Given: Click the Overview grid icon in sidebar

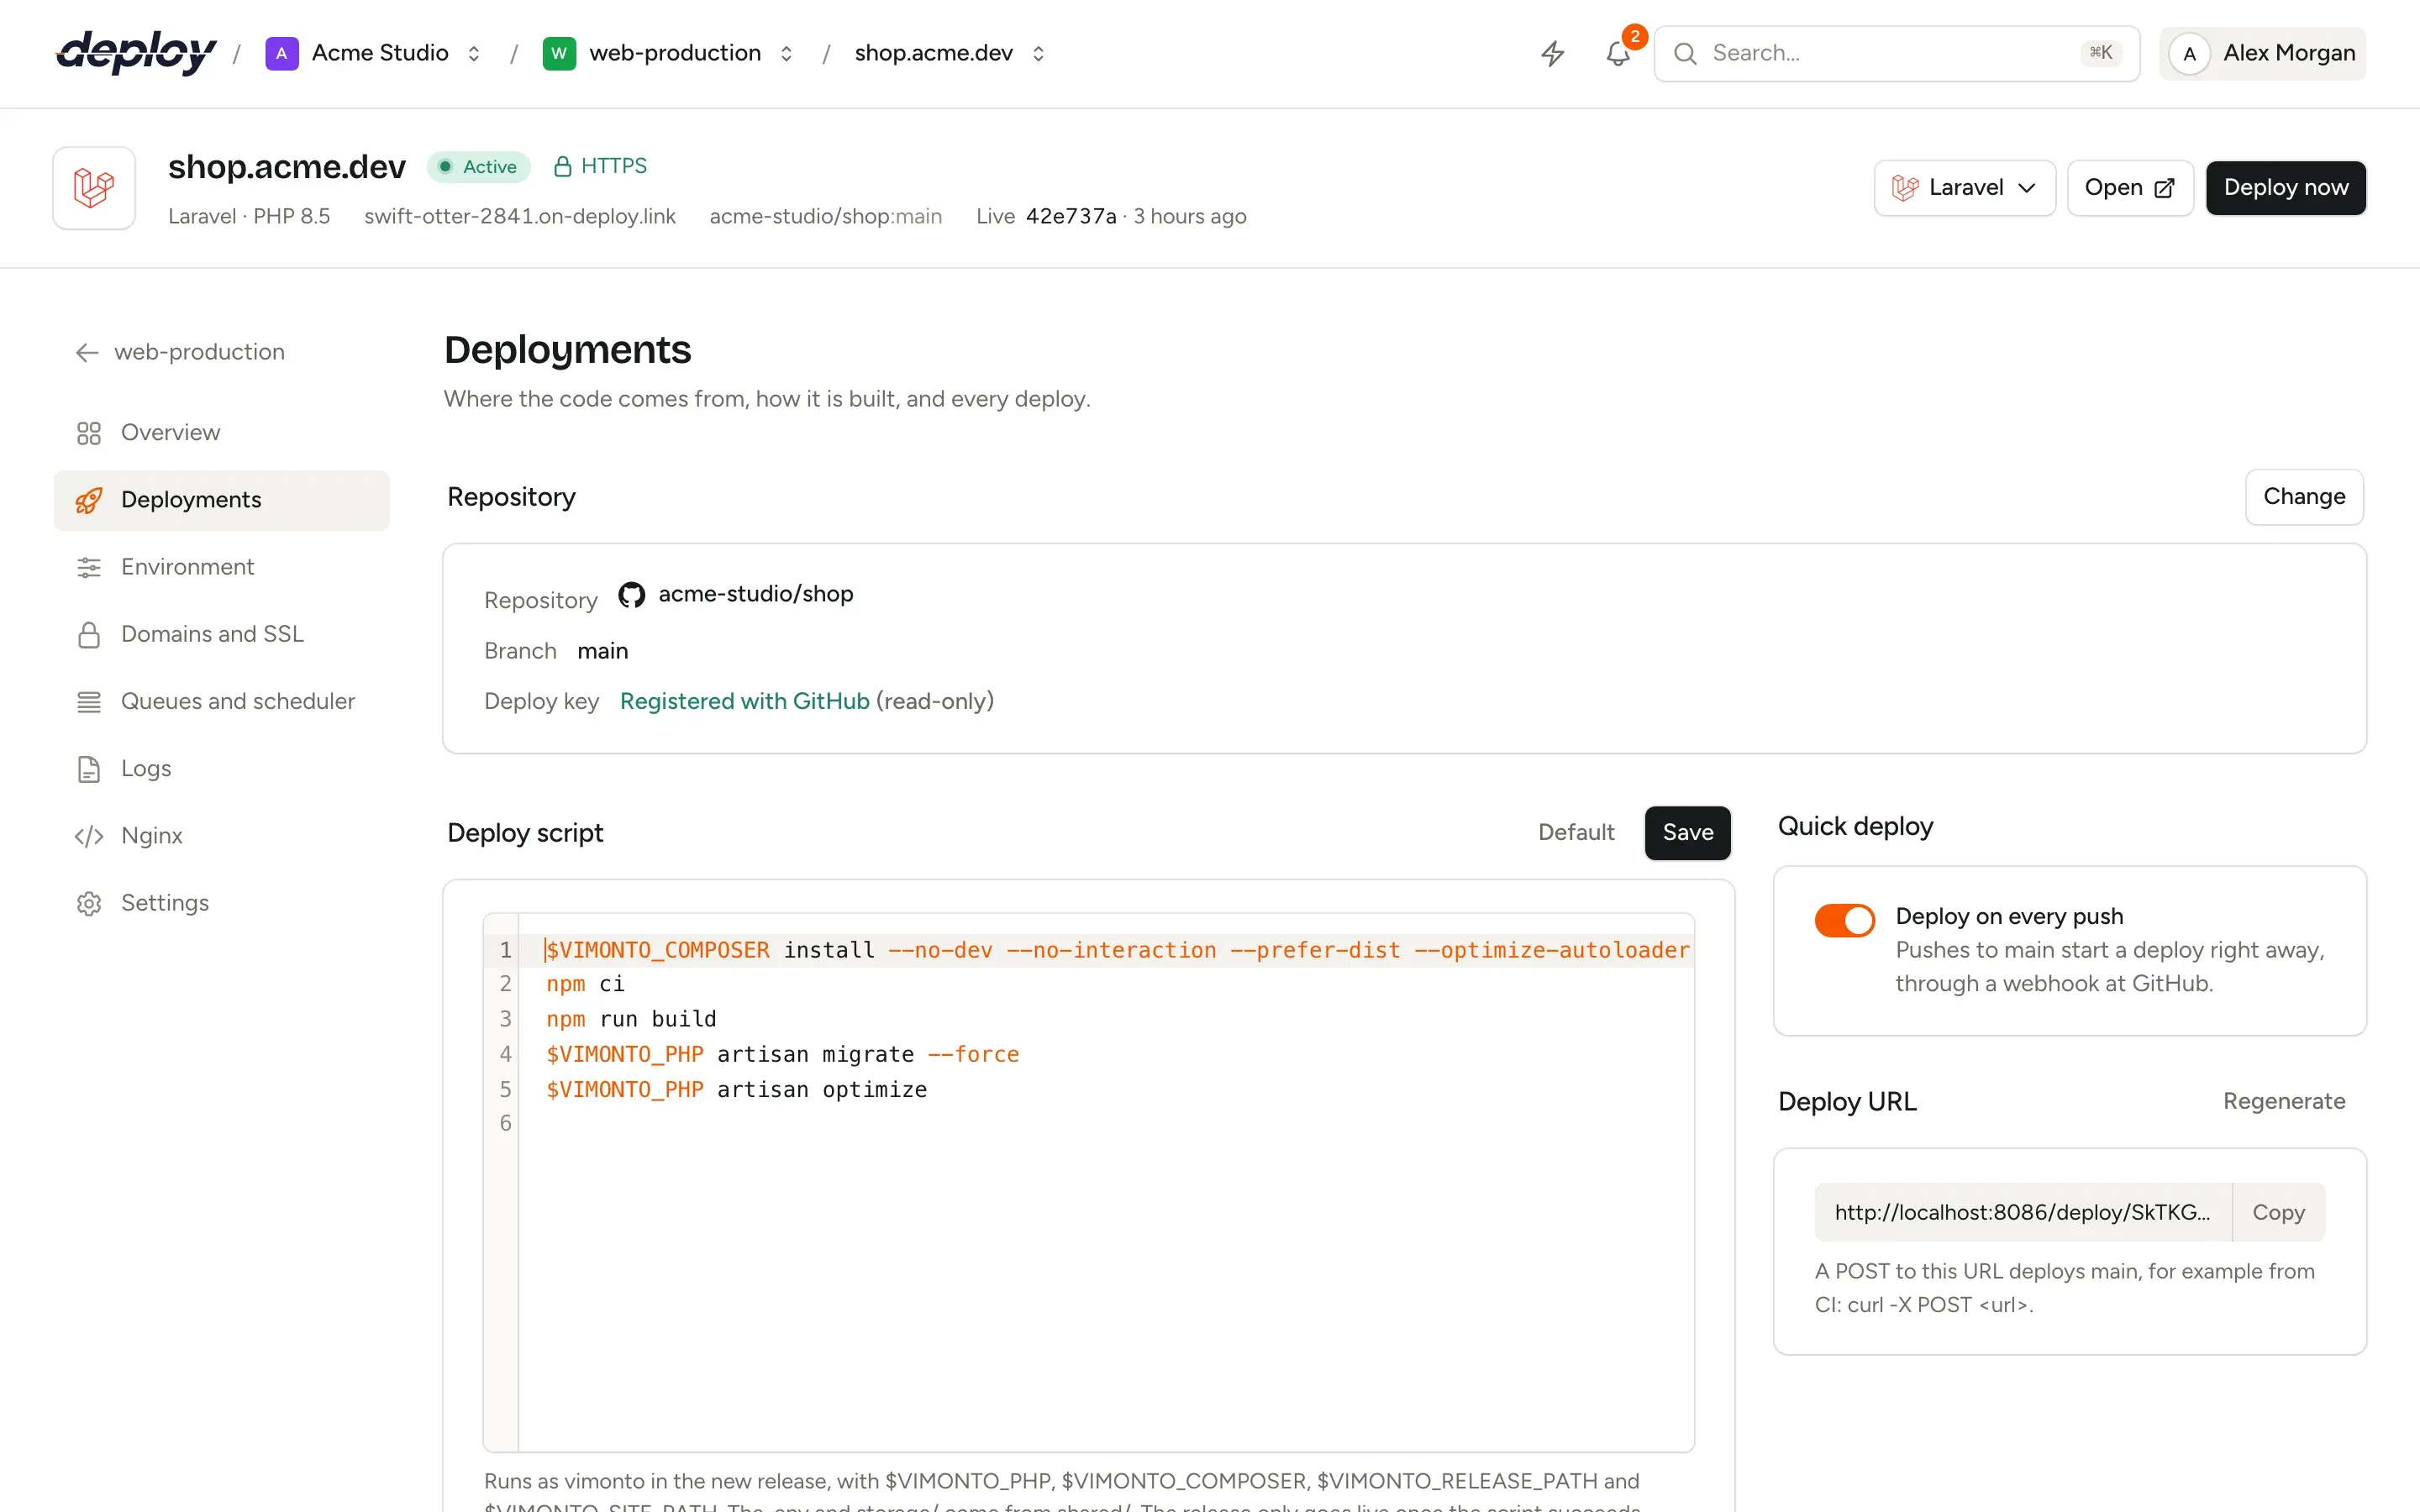Looking at the screenshot, I should tap(89, 433).
